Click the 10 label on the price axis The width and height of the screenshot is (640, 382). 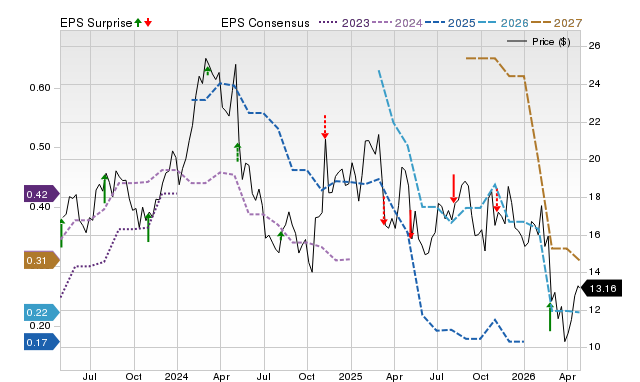595,346
